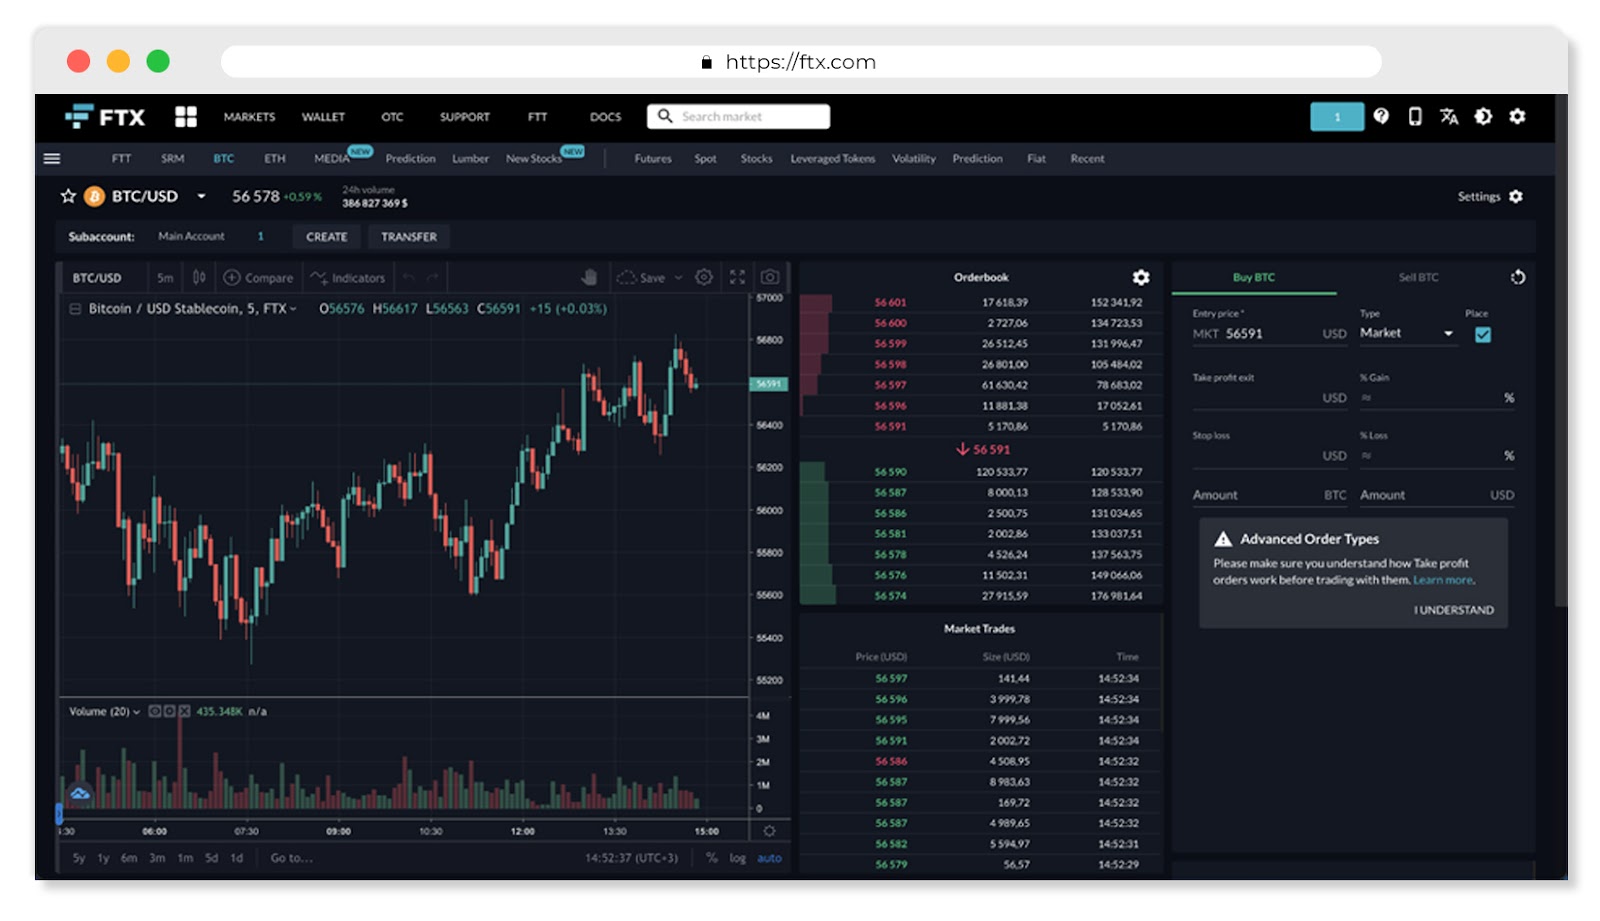1600x921 pixels.
Task: Enter chart fullscreen mode
Action: pos(737,277)
